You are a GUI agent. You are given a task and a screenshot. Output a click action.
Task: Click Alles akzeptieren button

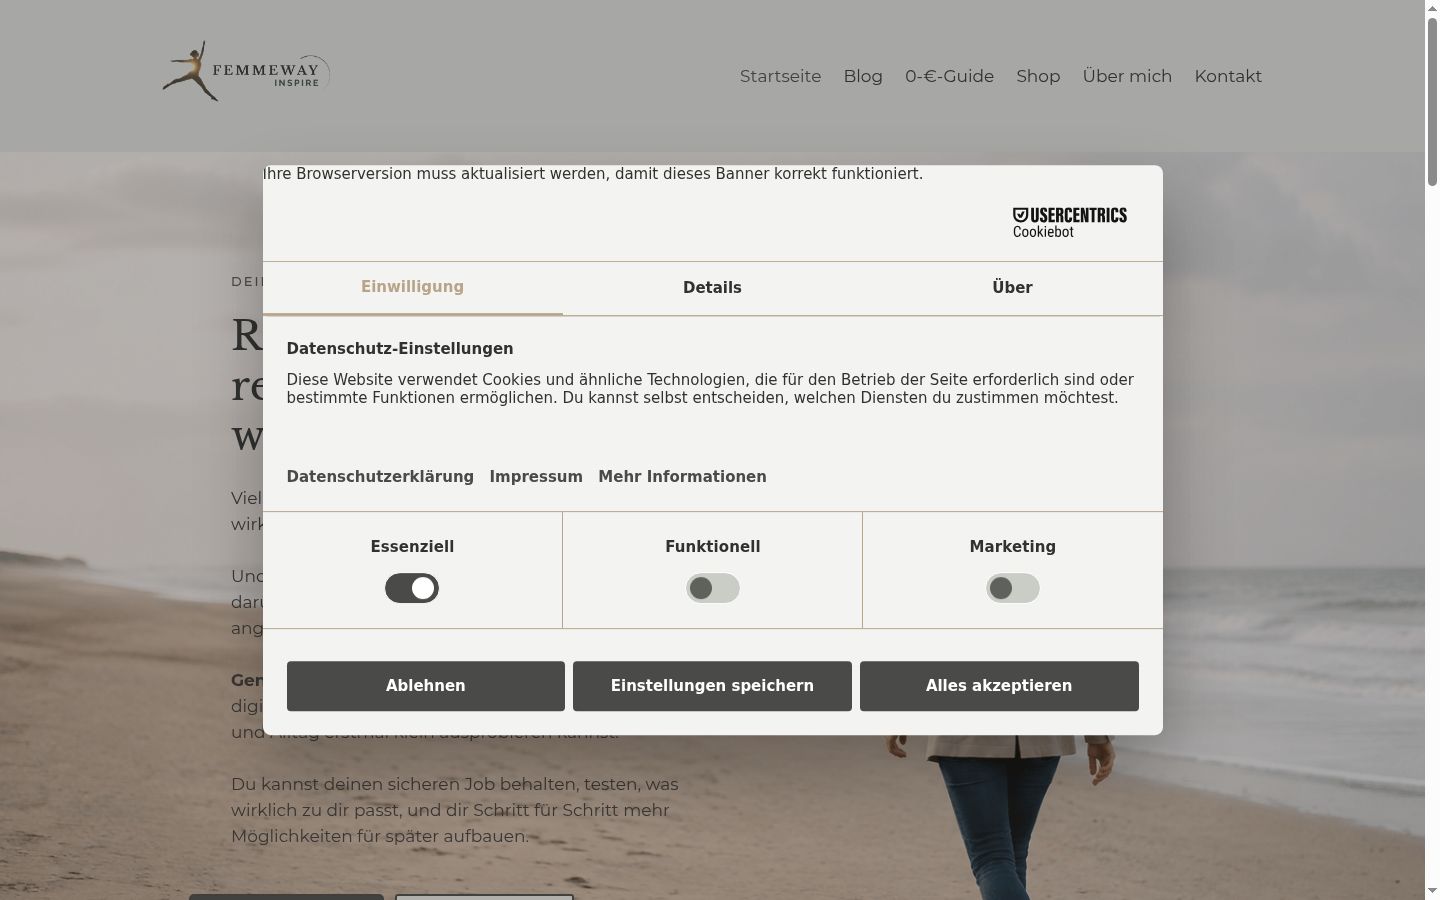coord(999,686)
